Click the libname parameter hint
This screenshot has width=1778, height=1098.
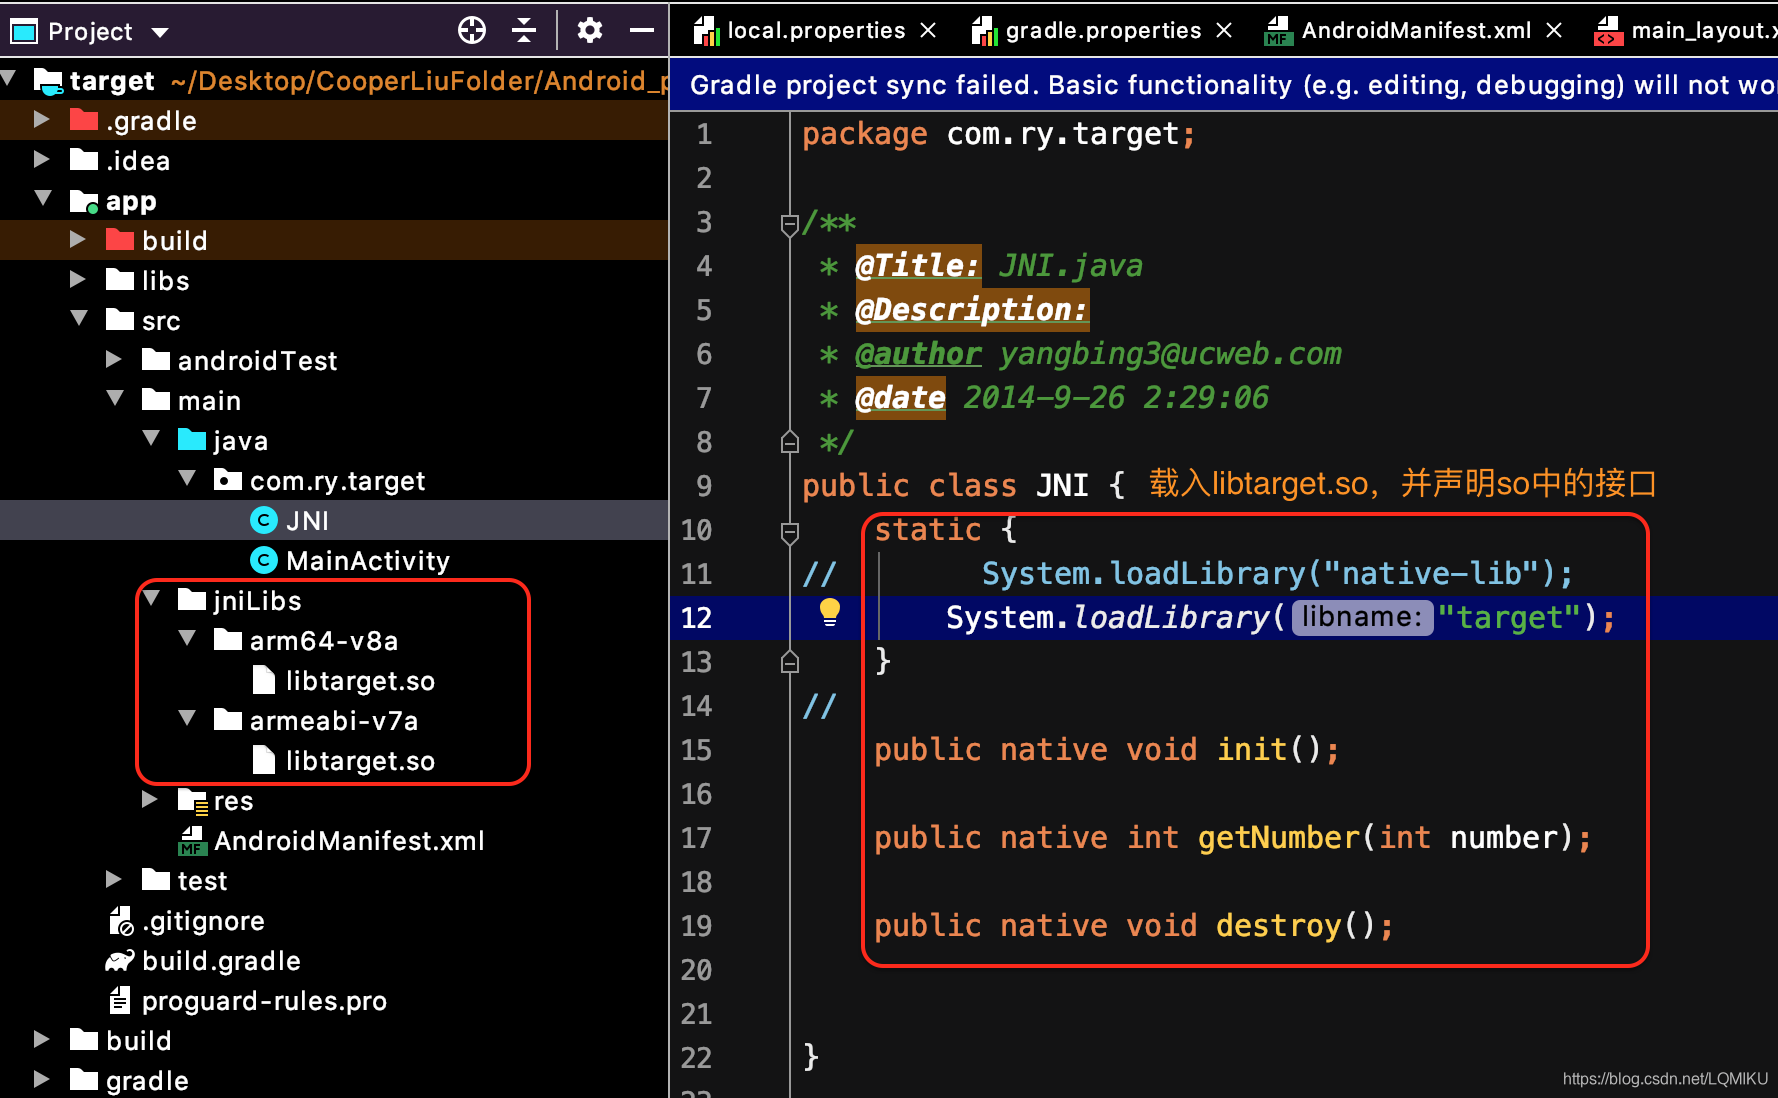click(x=1362, y=617)
